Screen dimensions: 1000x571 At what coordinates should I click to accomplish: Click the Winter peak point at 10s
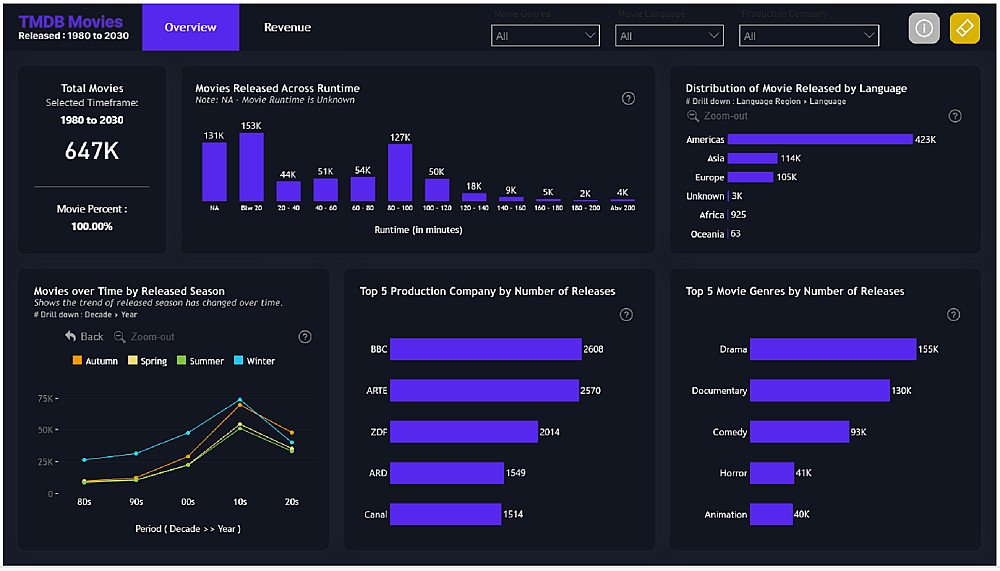(240, 399)
